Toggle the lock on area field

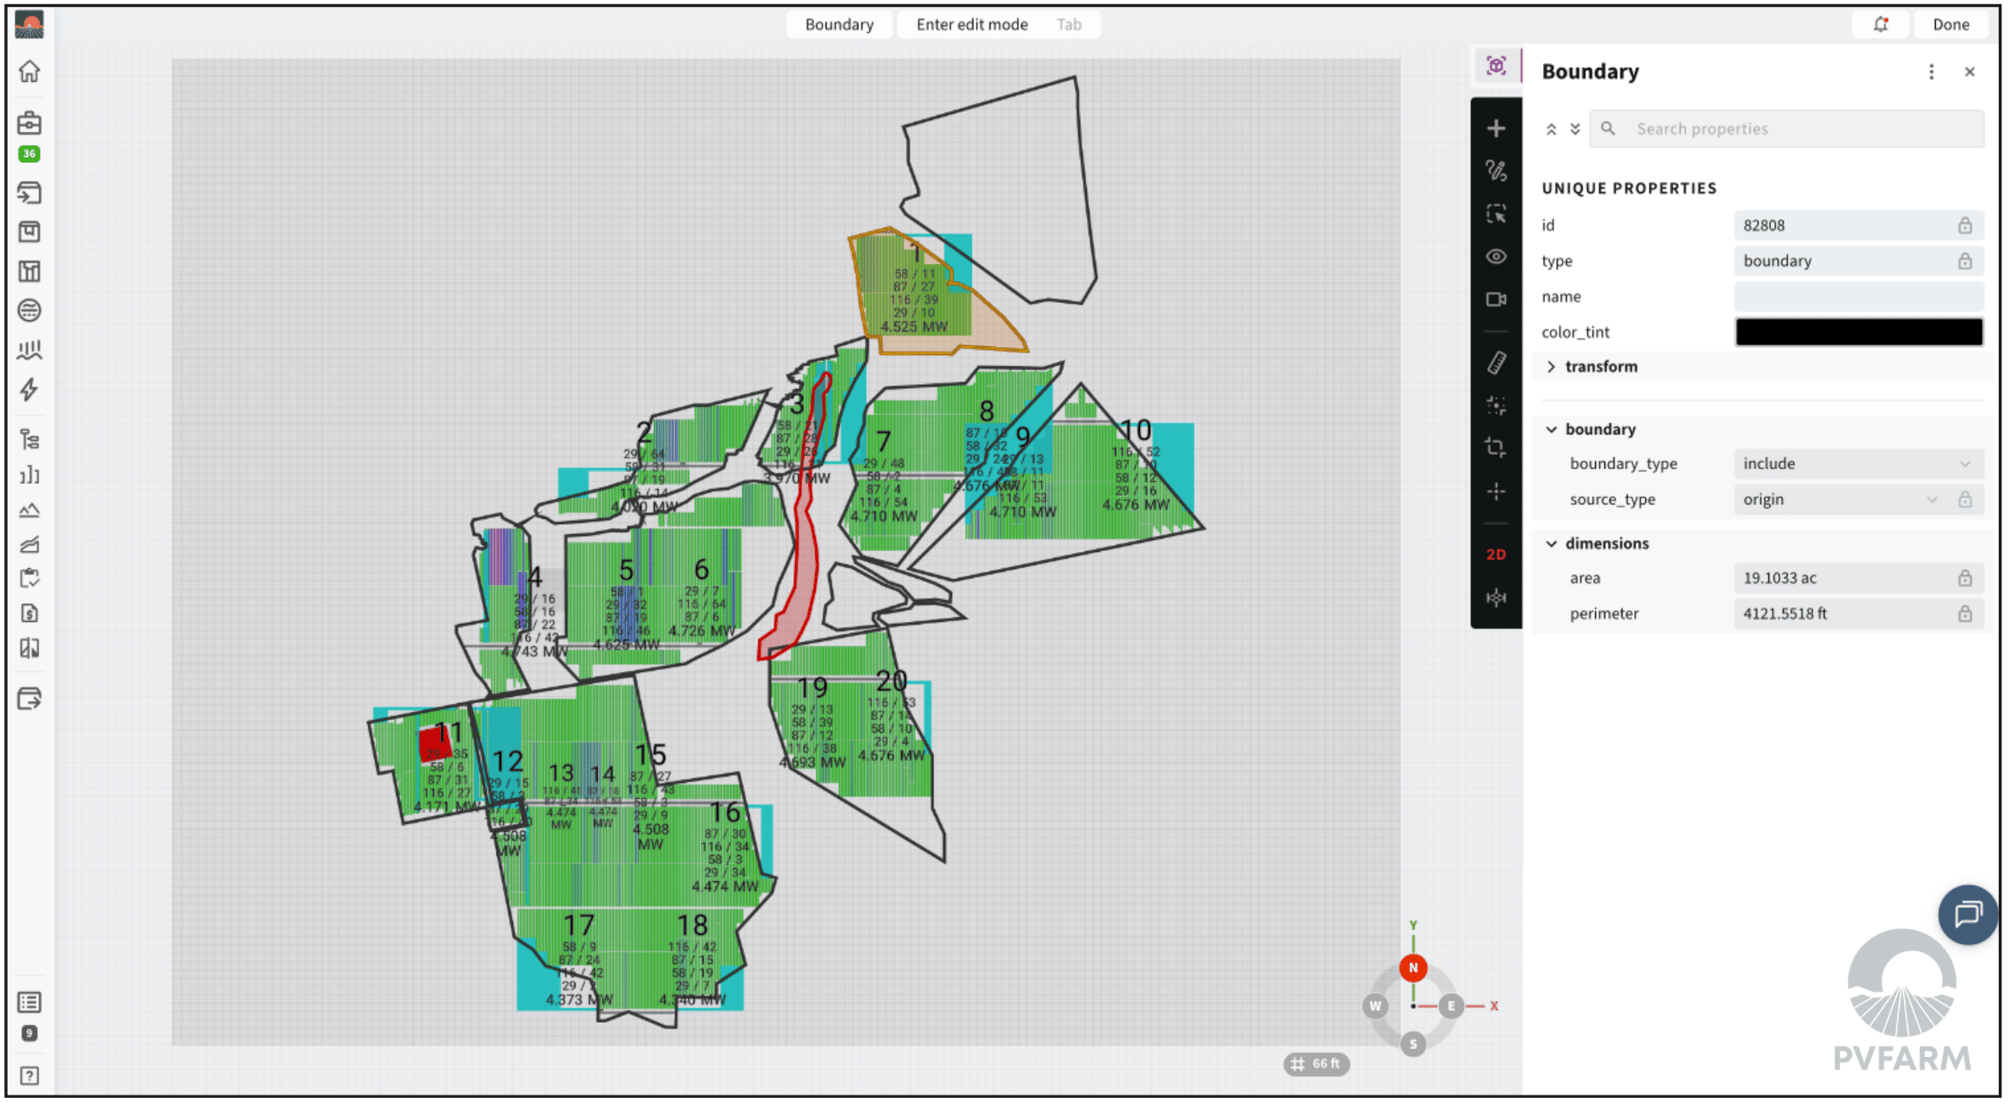1964,578
